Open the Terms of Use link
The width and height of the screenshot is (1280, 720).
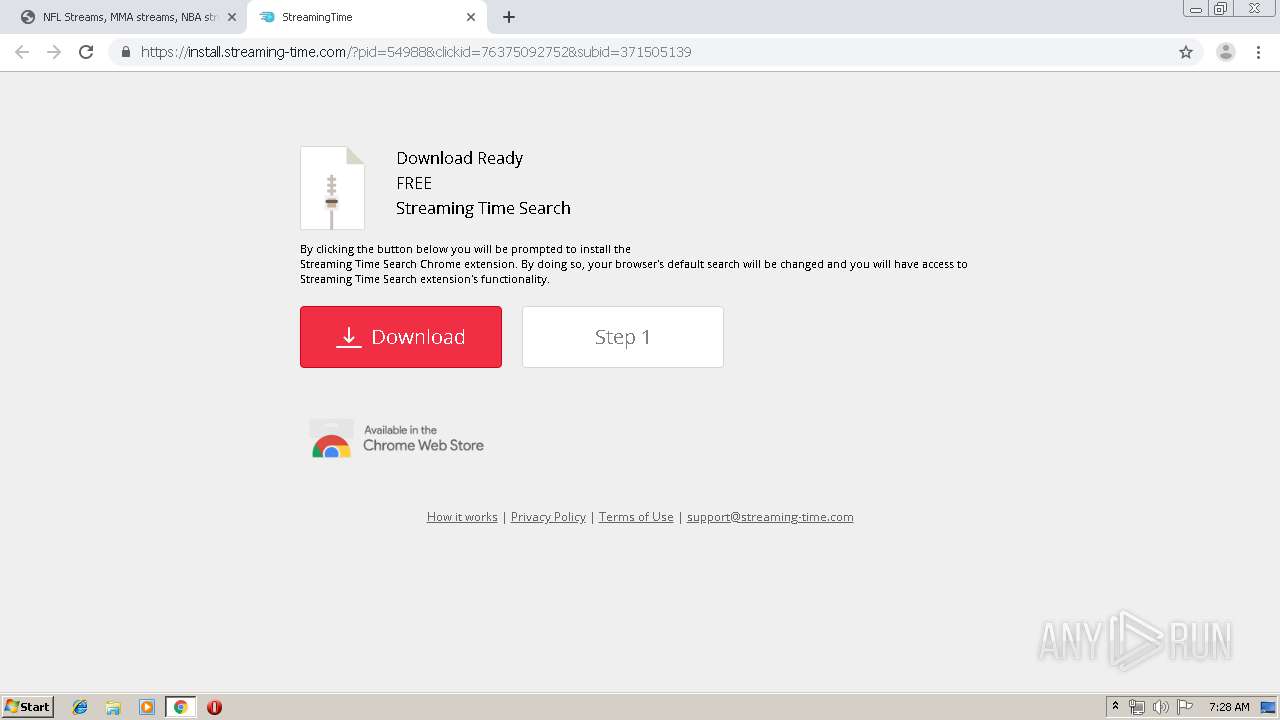point(636,517)
